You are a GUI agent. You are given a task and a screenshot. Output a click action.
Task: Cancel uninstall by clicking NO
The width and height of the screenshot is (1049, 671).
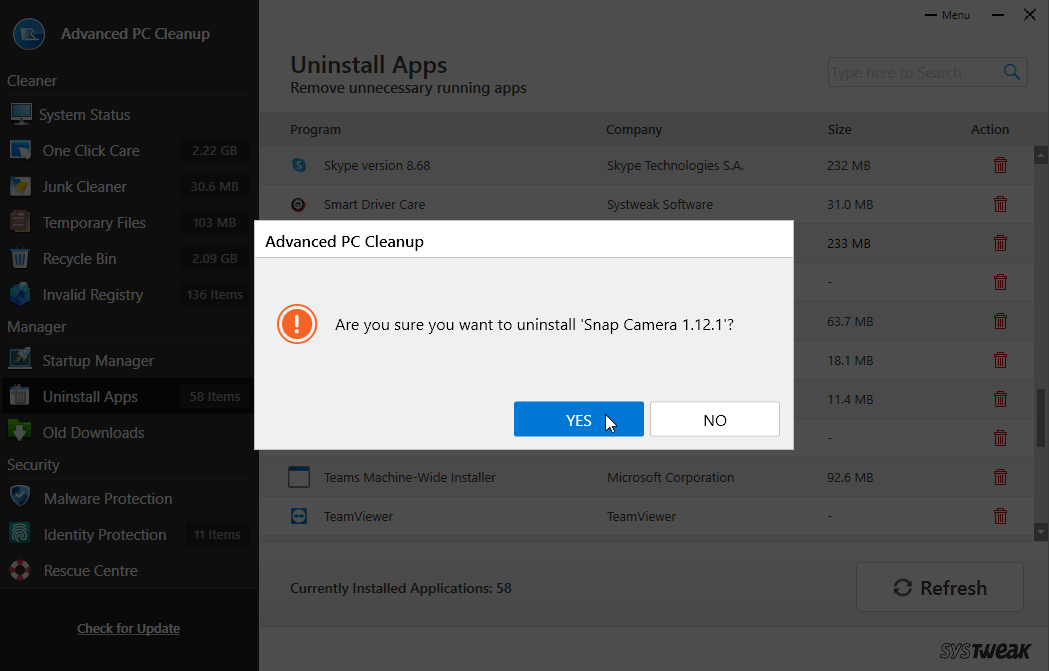pos(714,420)
